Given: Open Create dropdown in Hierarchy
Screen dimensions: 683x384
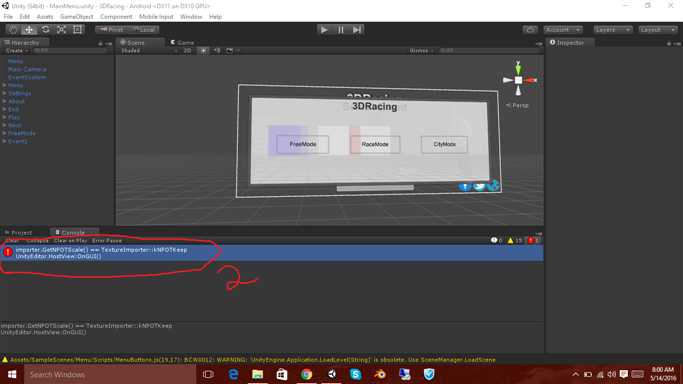Looking at the screenshot, I should [17, 51].
